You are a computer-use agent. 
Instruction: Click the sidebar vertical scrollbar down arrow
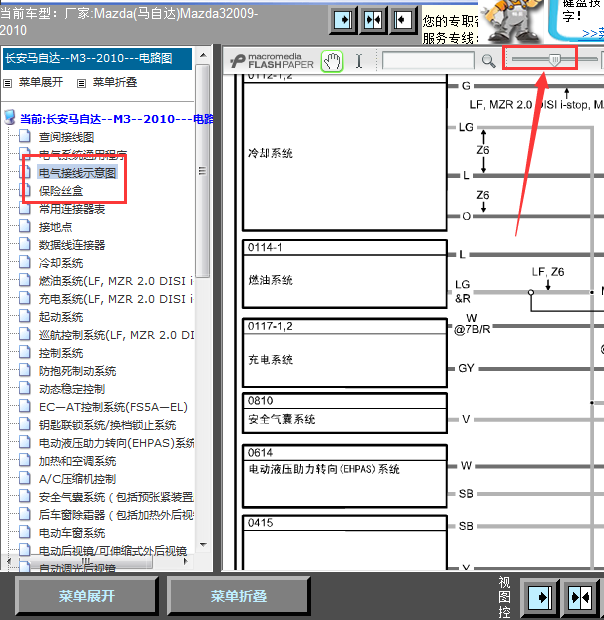pos(203,544)
